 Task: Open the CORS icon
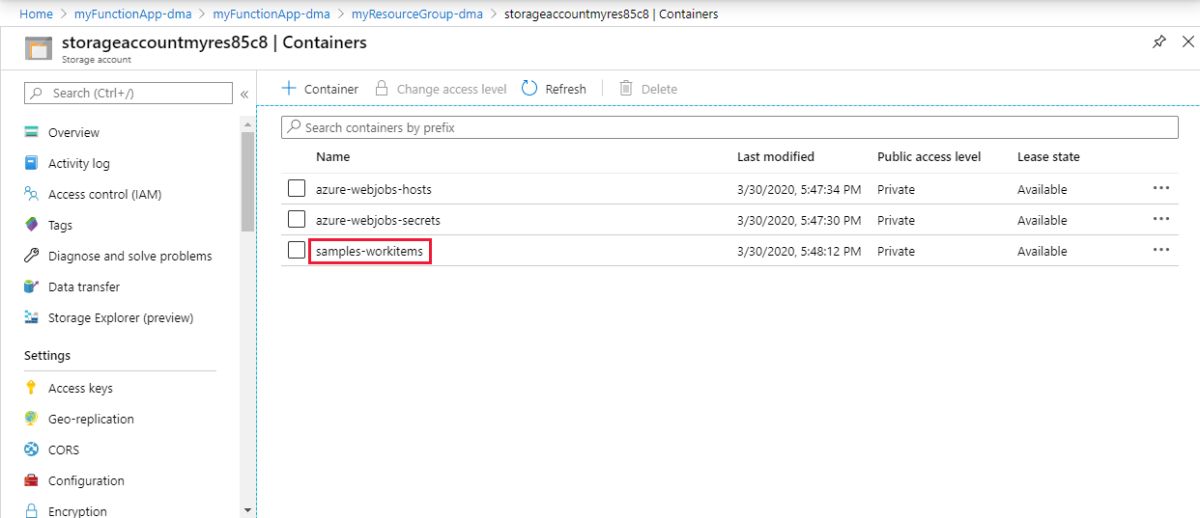tap(31, 450)
